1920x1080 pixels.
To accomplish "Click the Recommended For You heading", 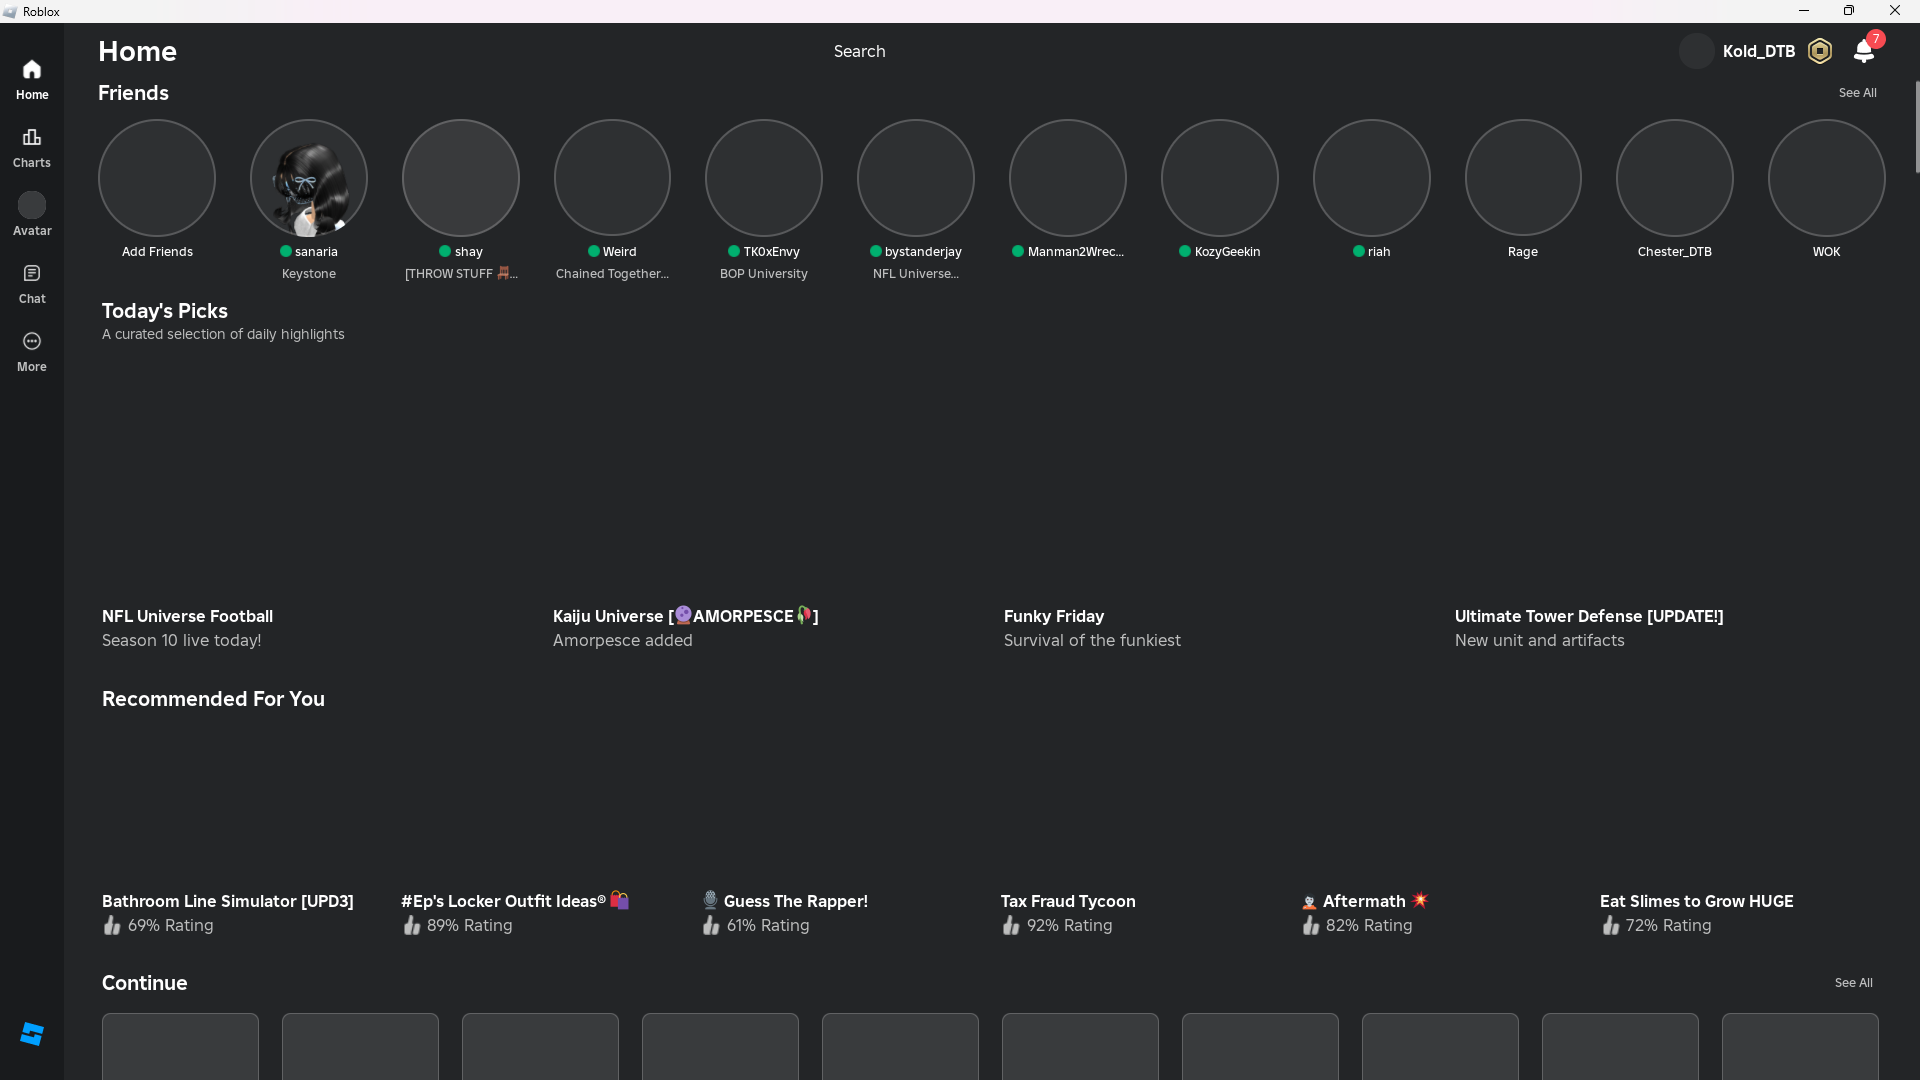I will point(213,699).
